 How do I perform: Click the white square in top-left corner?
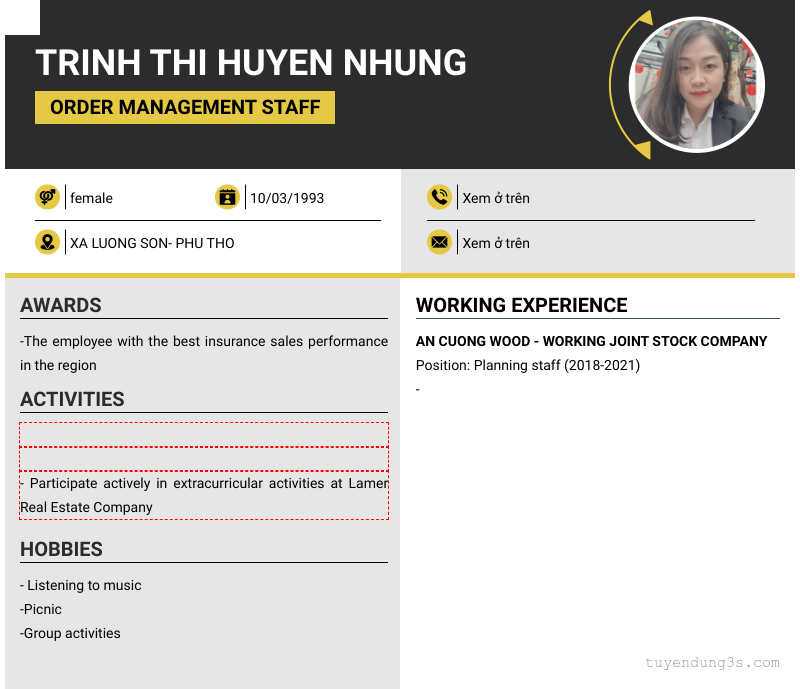pyautogui.click(x=20, y=17)
